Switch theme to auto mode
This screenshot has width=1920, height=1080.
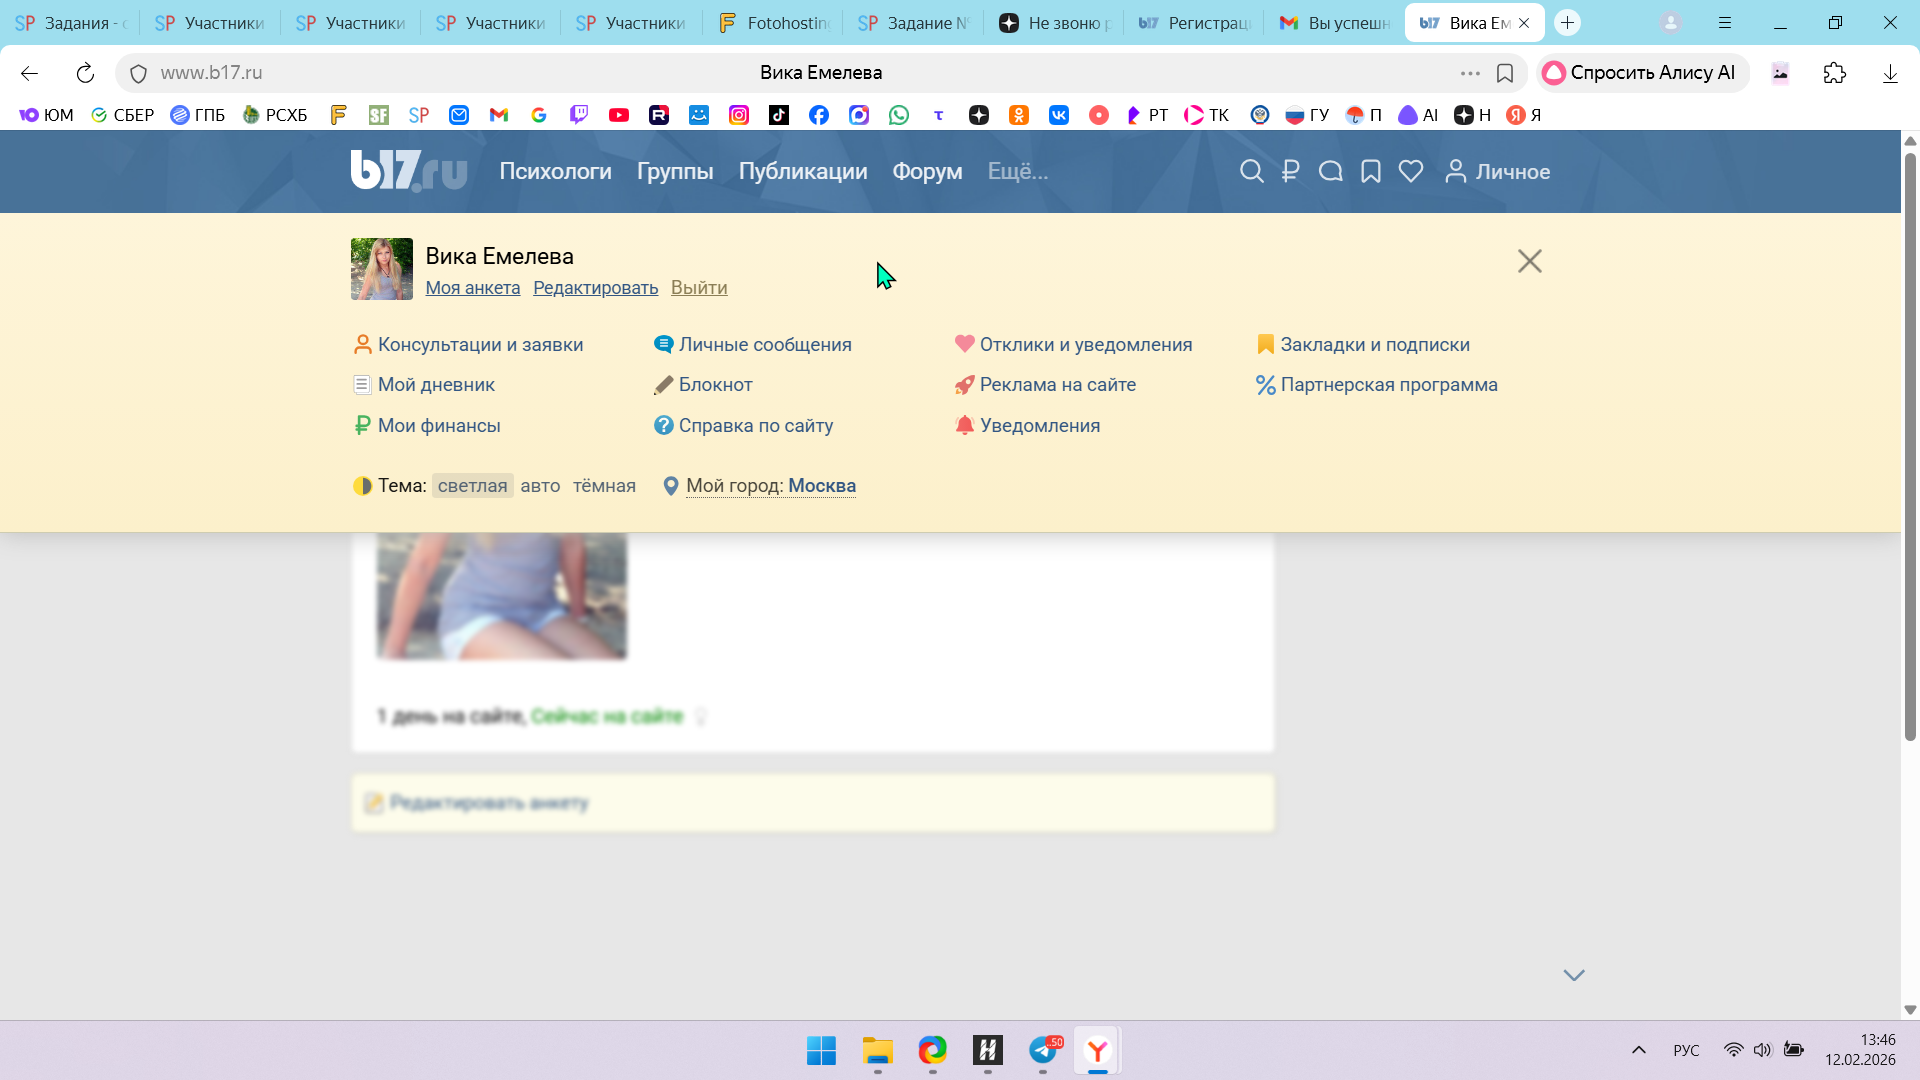pyautogui.click(x=540, y=486)
